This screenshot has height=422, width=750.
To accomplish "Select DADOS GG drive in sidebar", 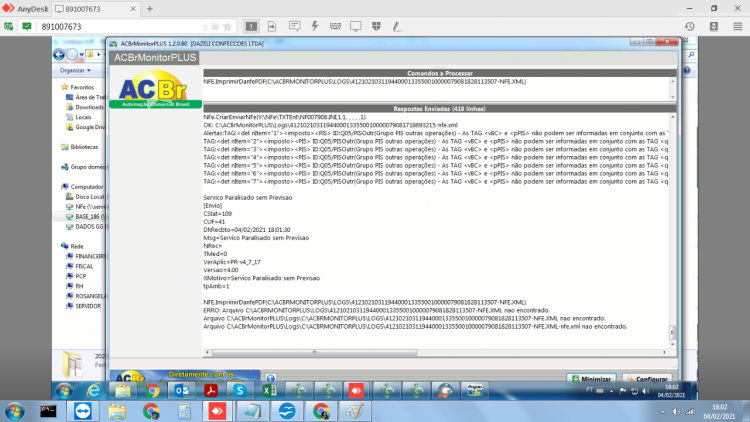I will coord(89,226).
